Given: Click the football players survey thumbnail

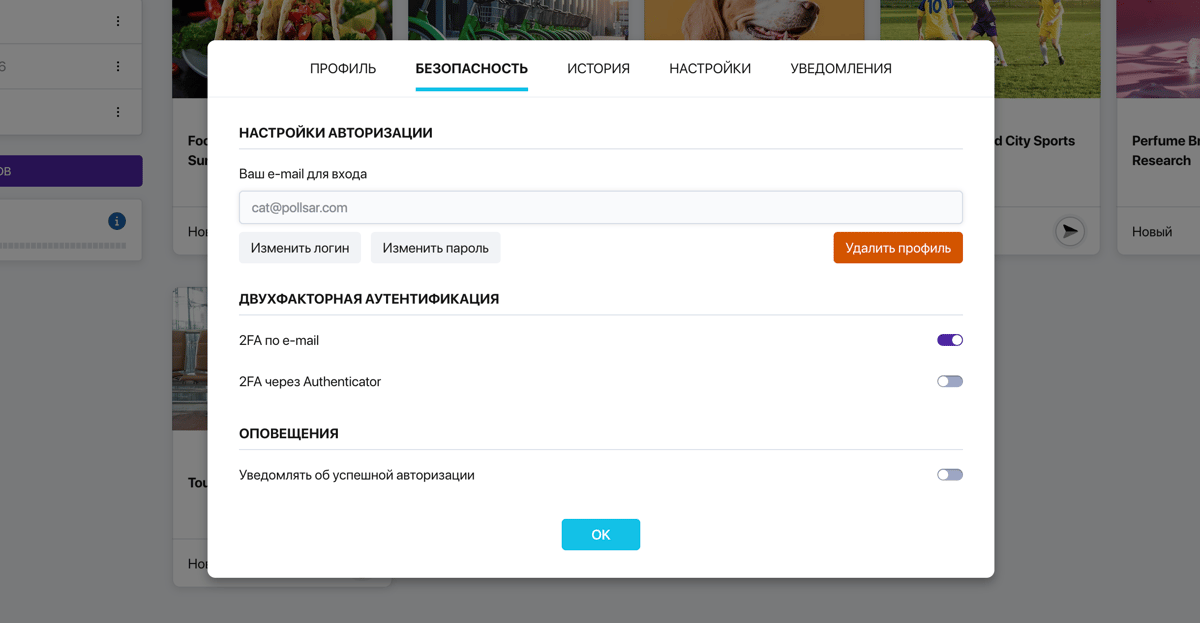Looking at the screenshot, I should tap(990, 49).
